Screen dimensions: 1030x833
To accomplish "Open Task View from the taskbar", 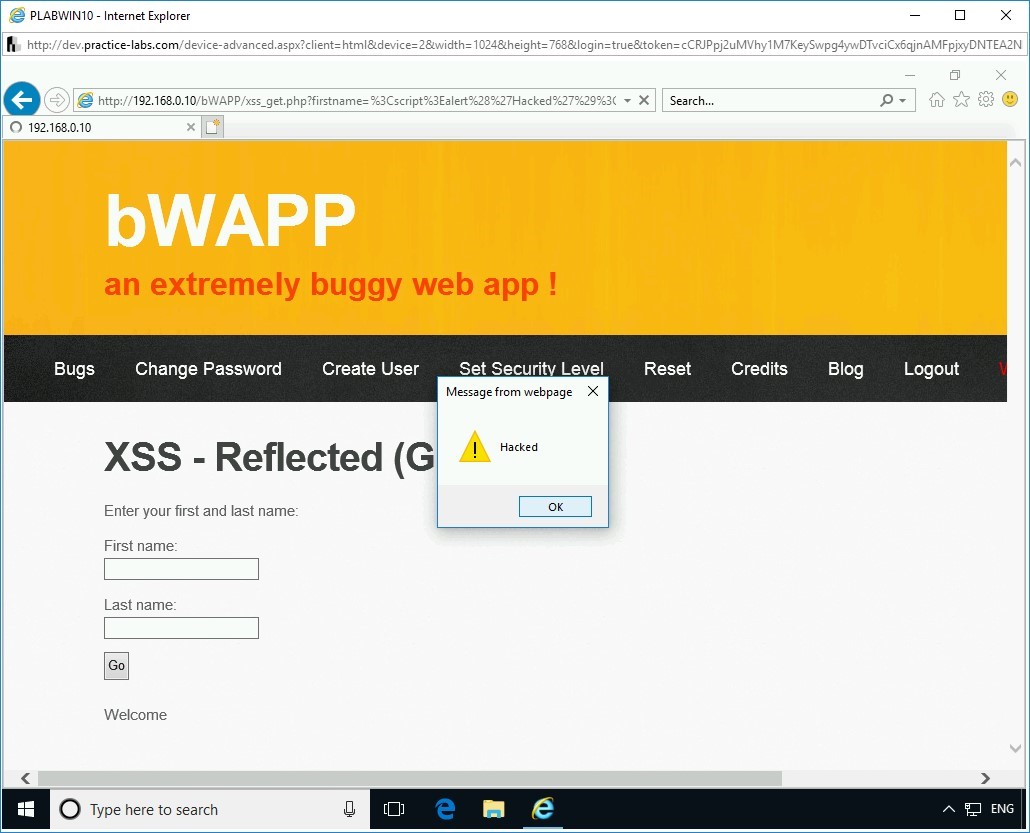I will coord(394,810).
